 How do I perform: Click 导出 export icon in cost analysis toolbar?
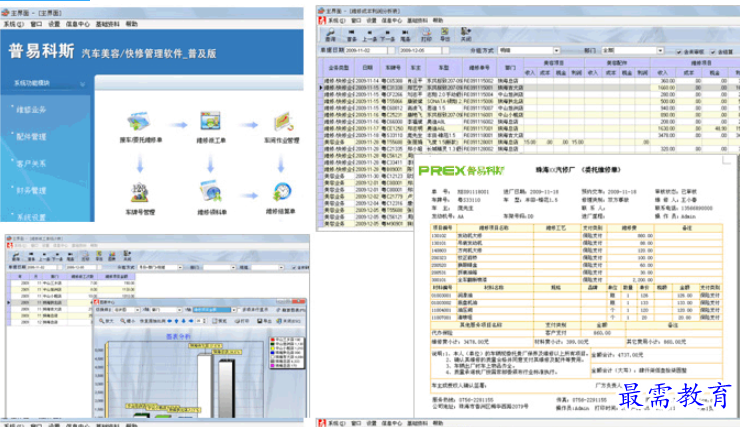pos(445,34)
